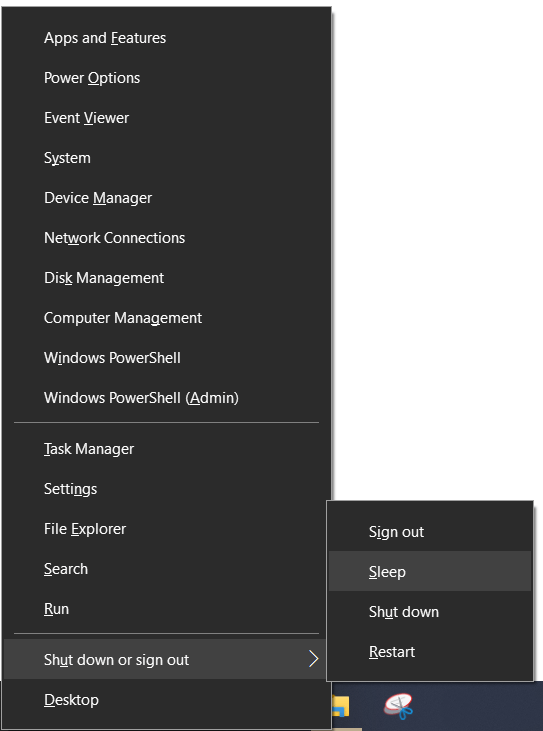
Task: Choose Shut down in the submenu
Action: (x=430, y=612)
